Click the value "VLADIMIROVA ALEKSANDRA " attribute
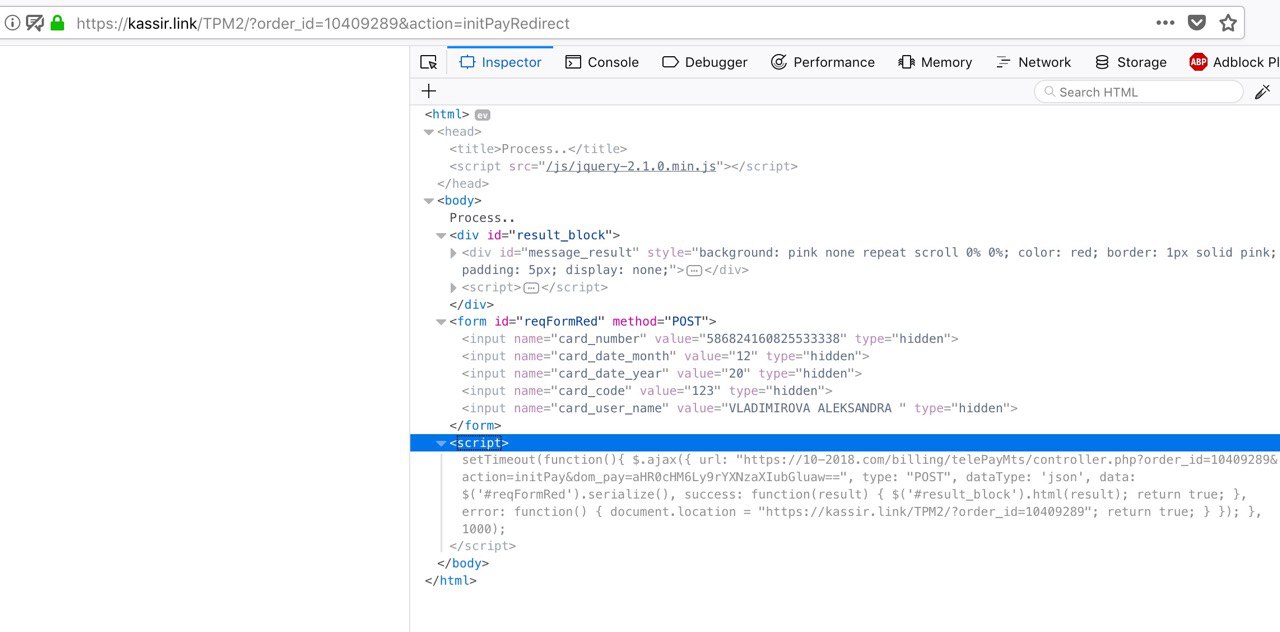The height and width of the screenshot is (632, 1280). pos(790,408)
